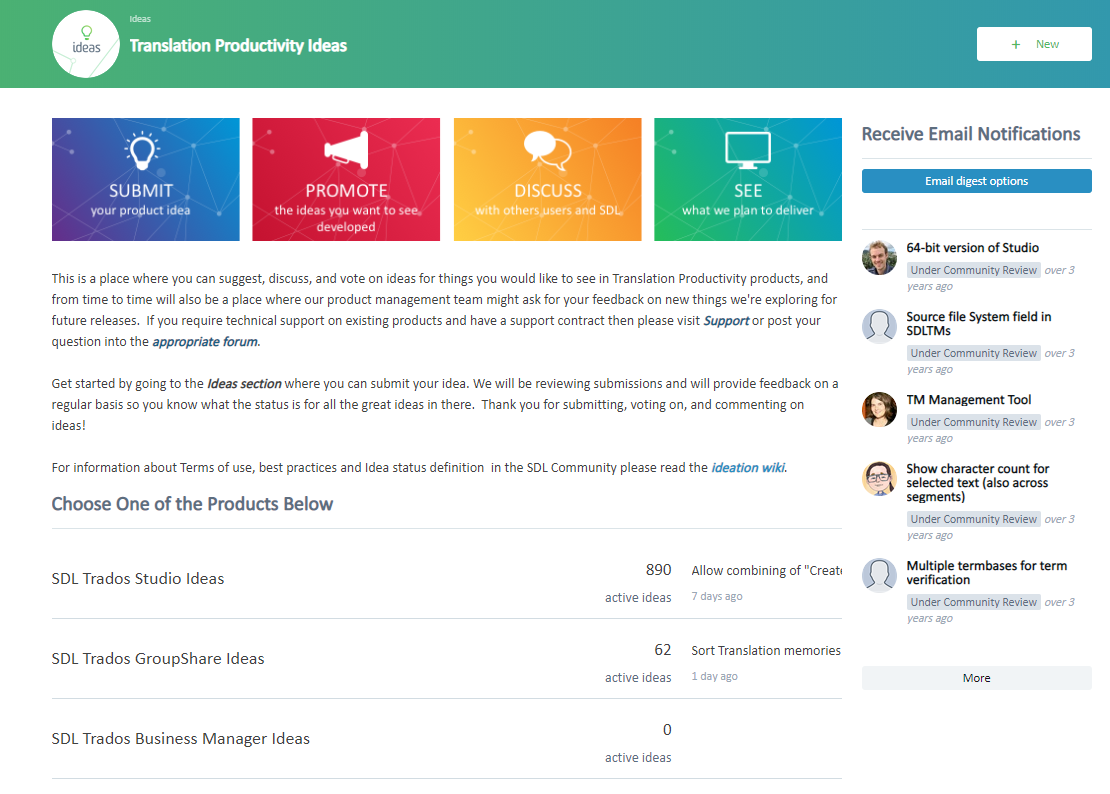This screenshot has height=794, width=1110.
Task: Click the Receive Email Notifications heading
Action: click(x=971, y=134)
